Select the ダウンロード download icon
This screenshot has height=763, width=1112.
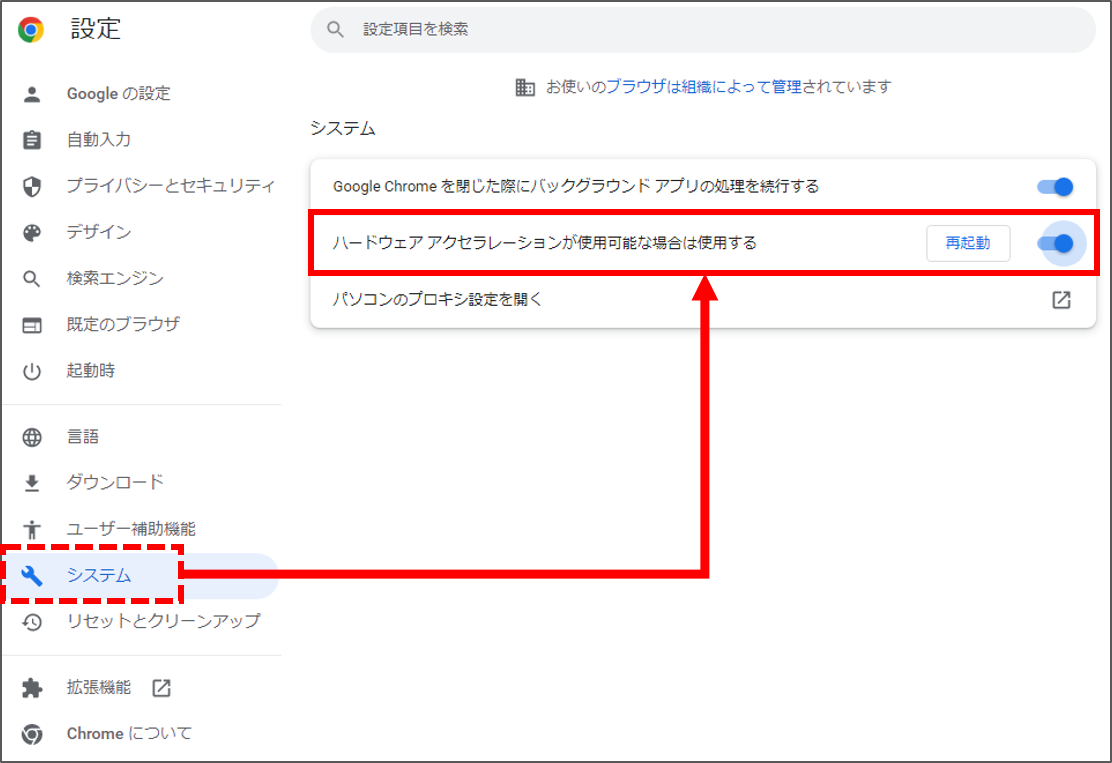pyautogui.click(x=33, y=482)
